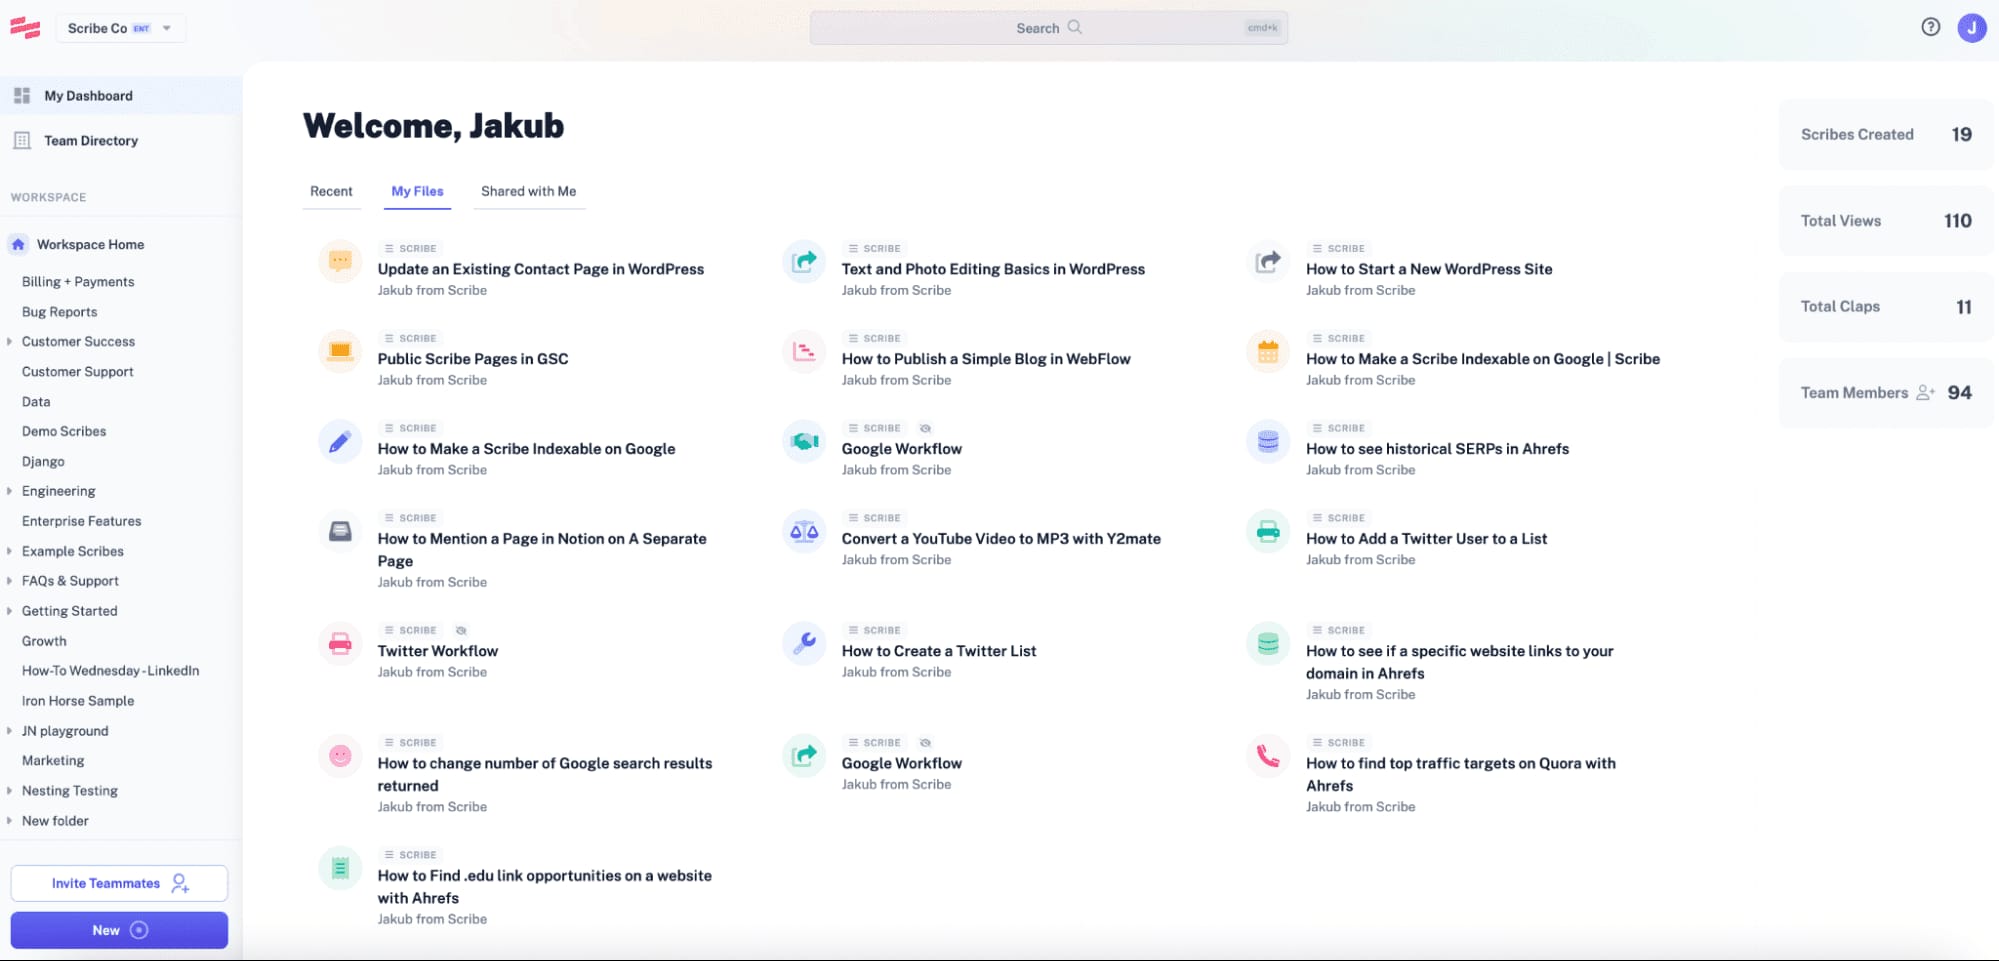Expand the Example Scribes folder
Viewport: 1999px width, 961px height.
click(9, 551)
